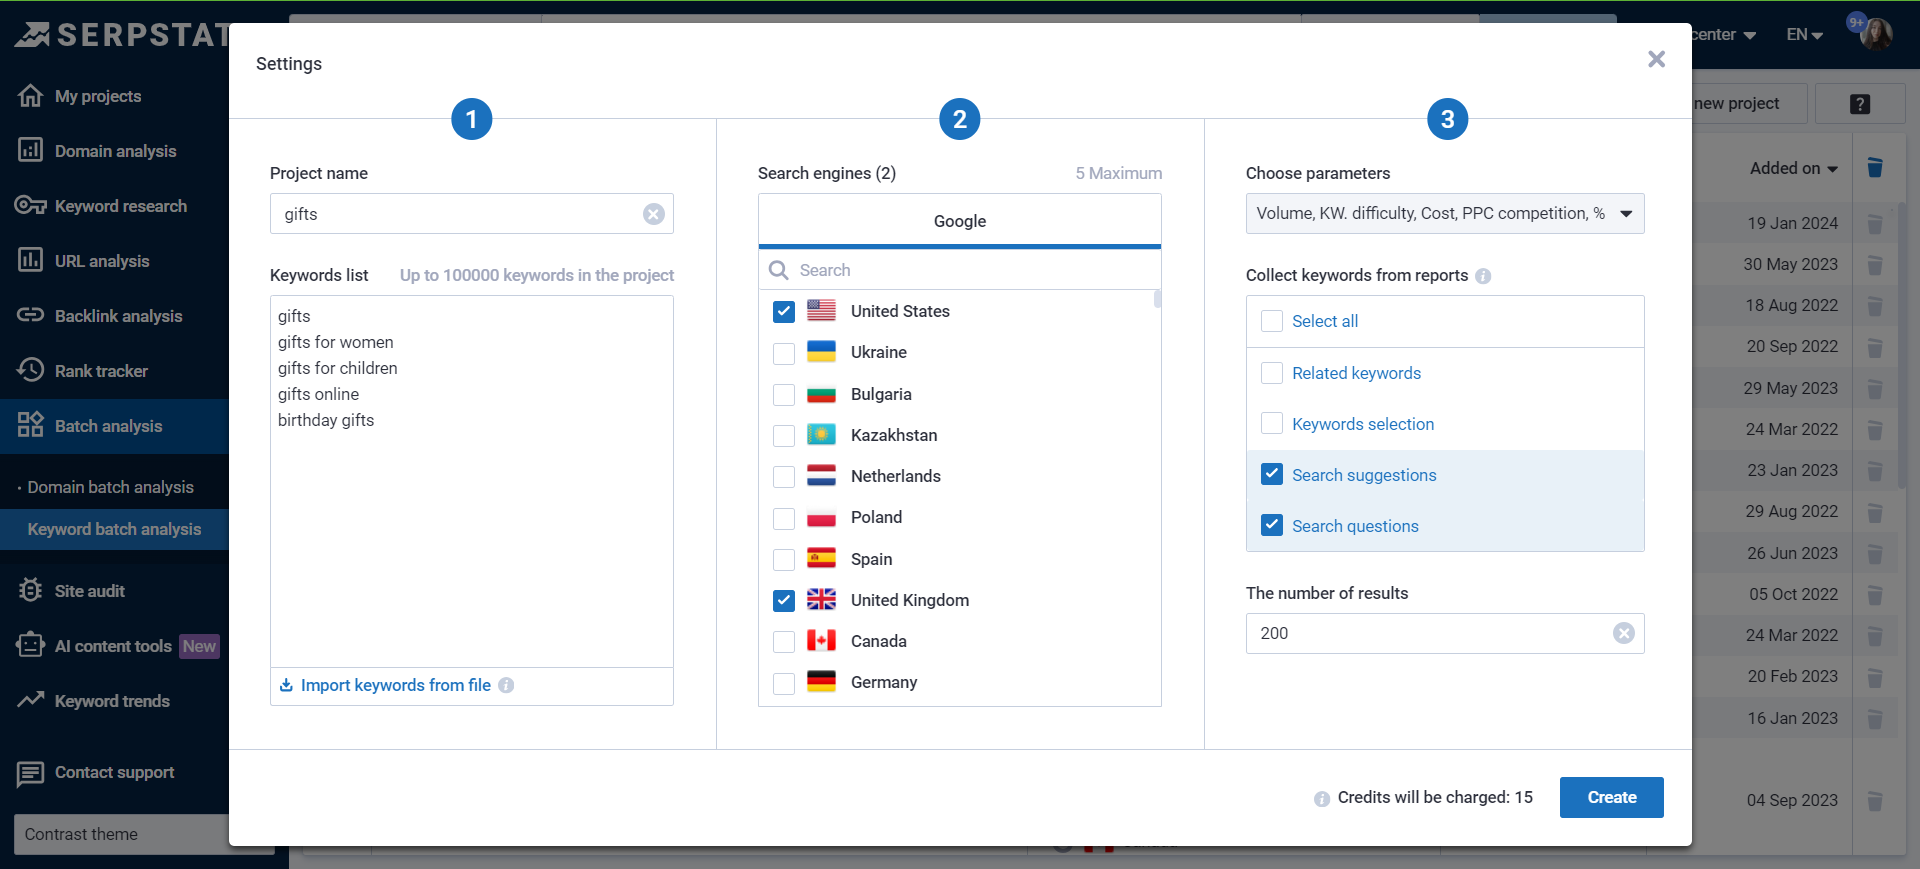Open Keyword batch analysis submenu
Screen dimensions: 1920x869
(x=114, y=529)
